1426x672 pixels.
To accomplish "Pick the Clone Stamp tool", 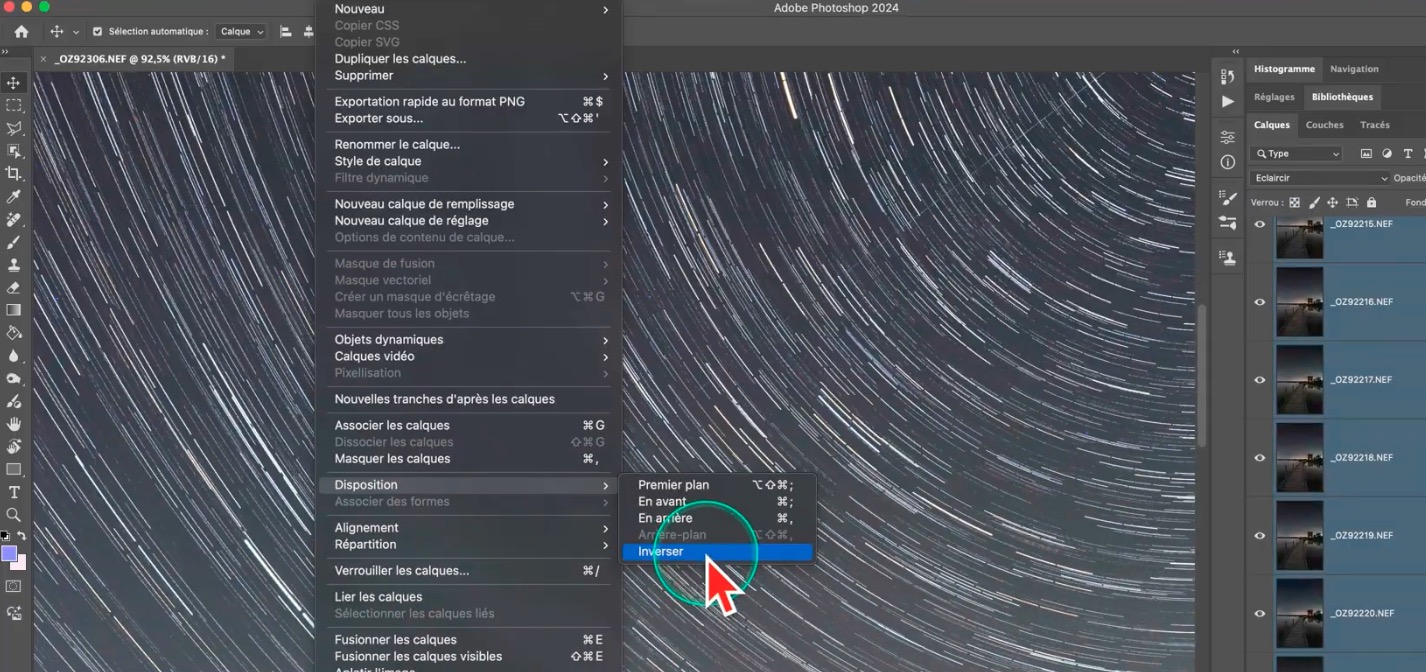I will coord(14,265).
